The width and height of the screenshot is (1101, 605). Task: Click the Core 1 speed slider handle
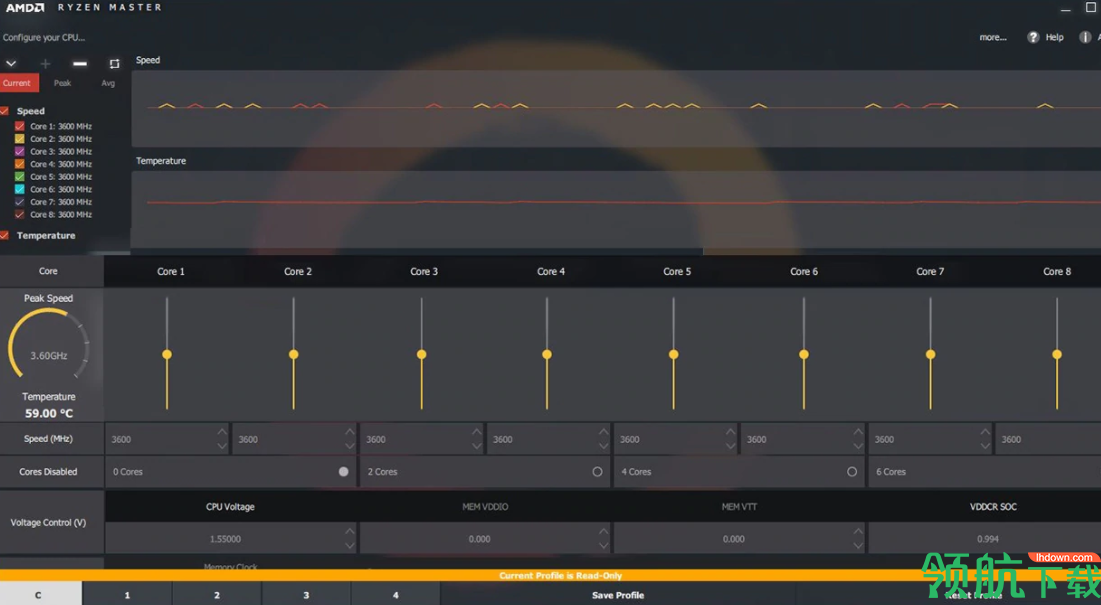(x=167, y=354)
